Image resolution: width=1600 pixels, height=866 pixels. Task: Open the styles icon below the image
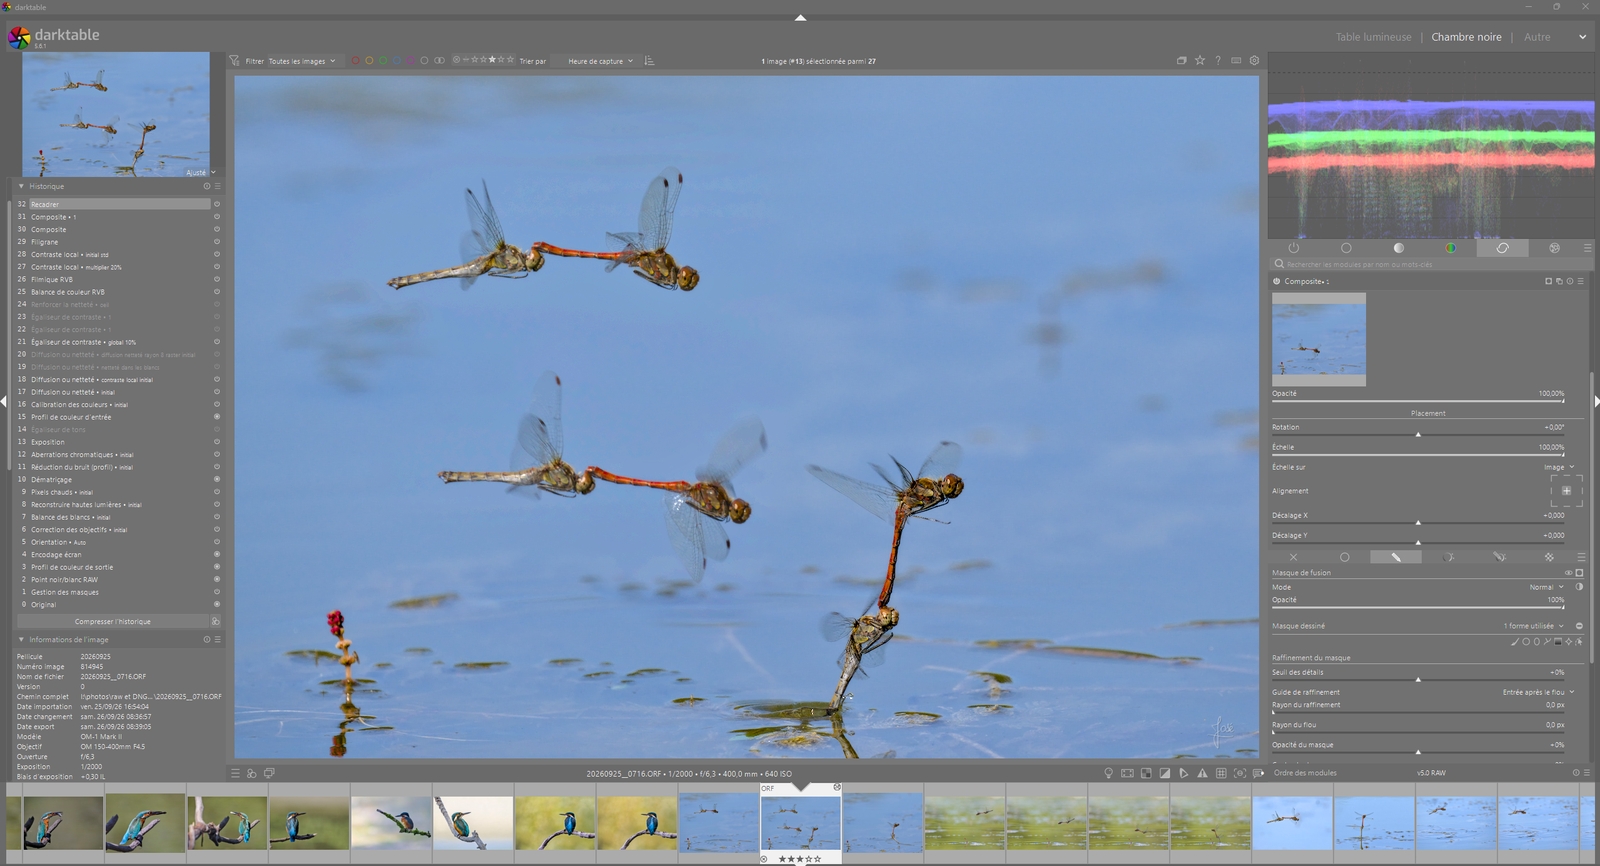point(252,773)
